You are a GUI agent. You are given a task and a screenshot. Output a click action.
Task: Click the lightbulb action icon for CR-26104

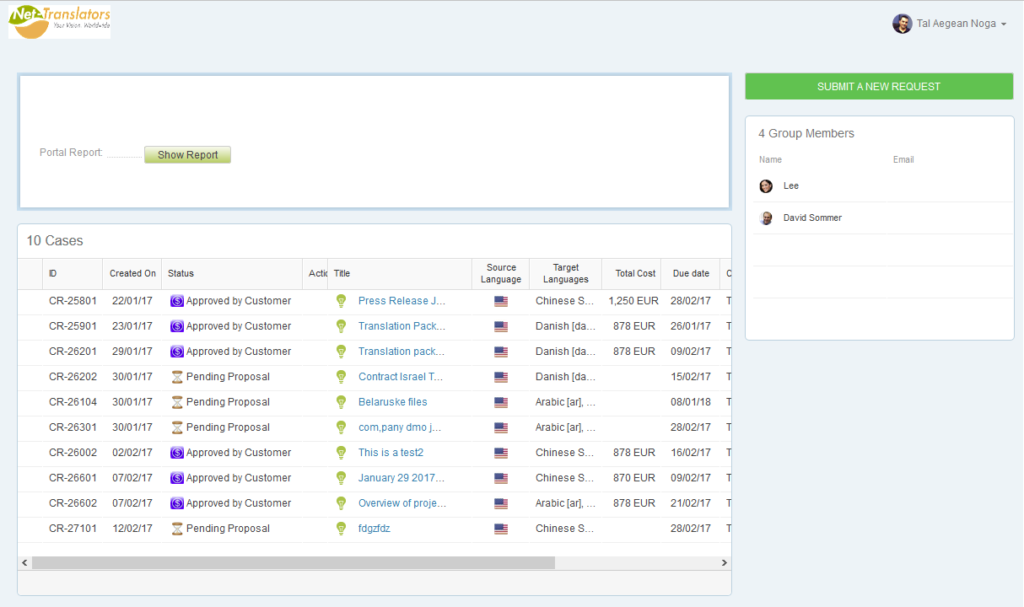(341, 402)
